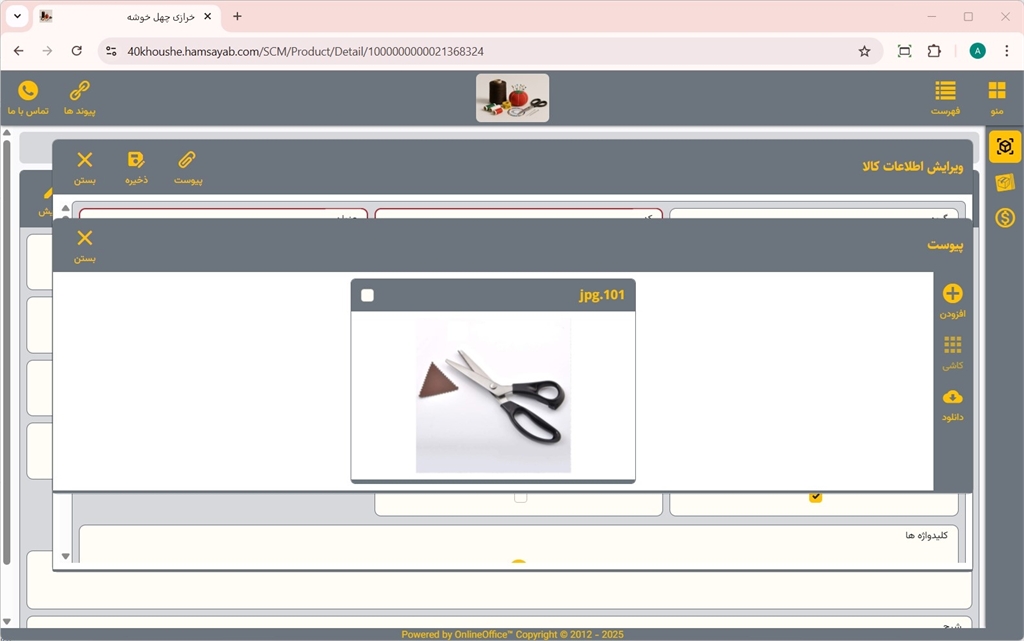Click the دانلود download cloud icon
The height and width of the screenshot is (641, 1024).
coord(952,398)
